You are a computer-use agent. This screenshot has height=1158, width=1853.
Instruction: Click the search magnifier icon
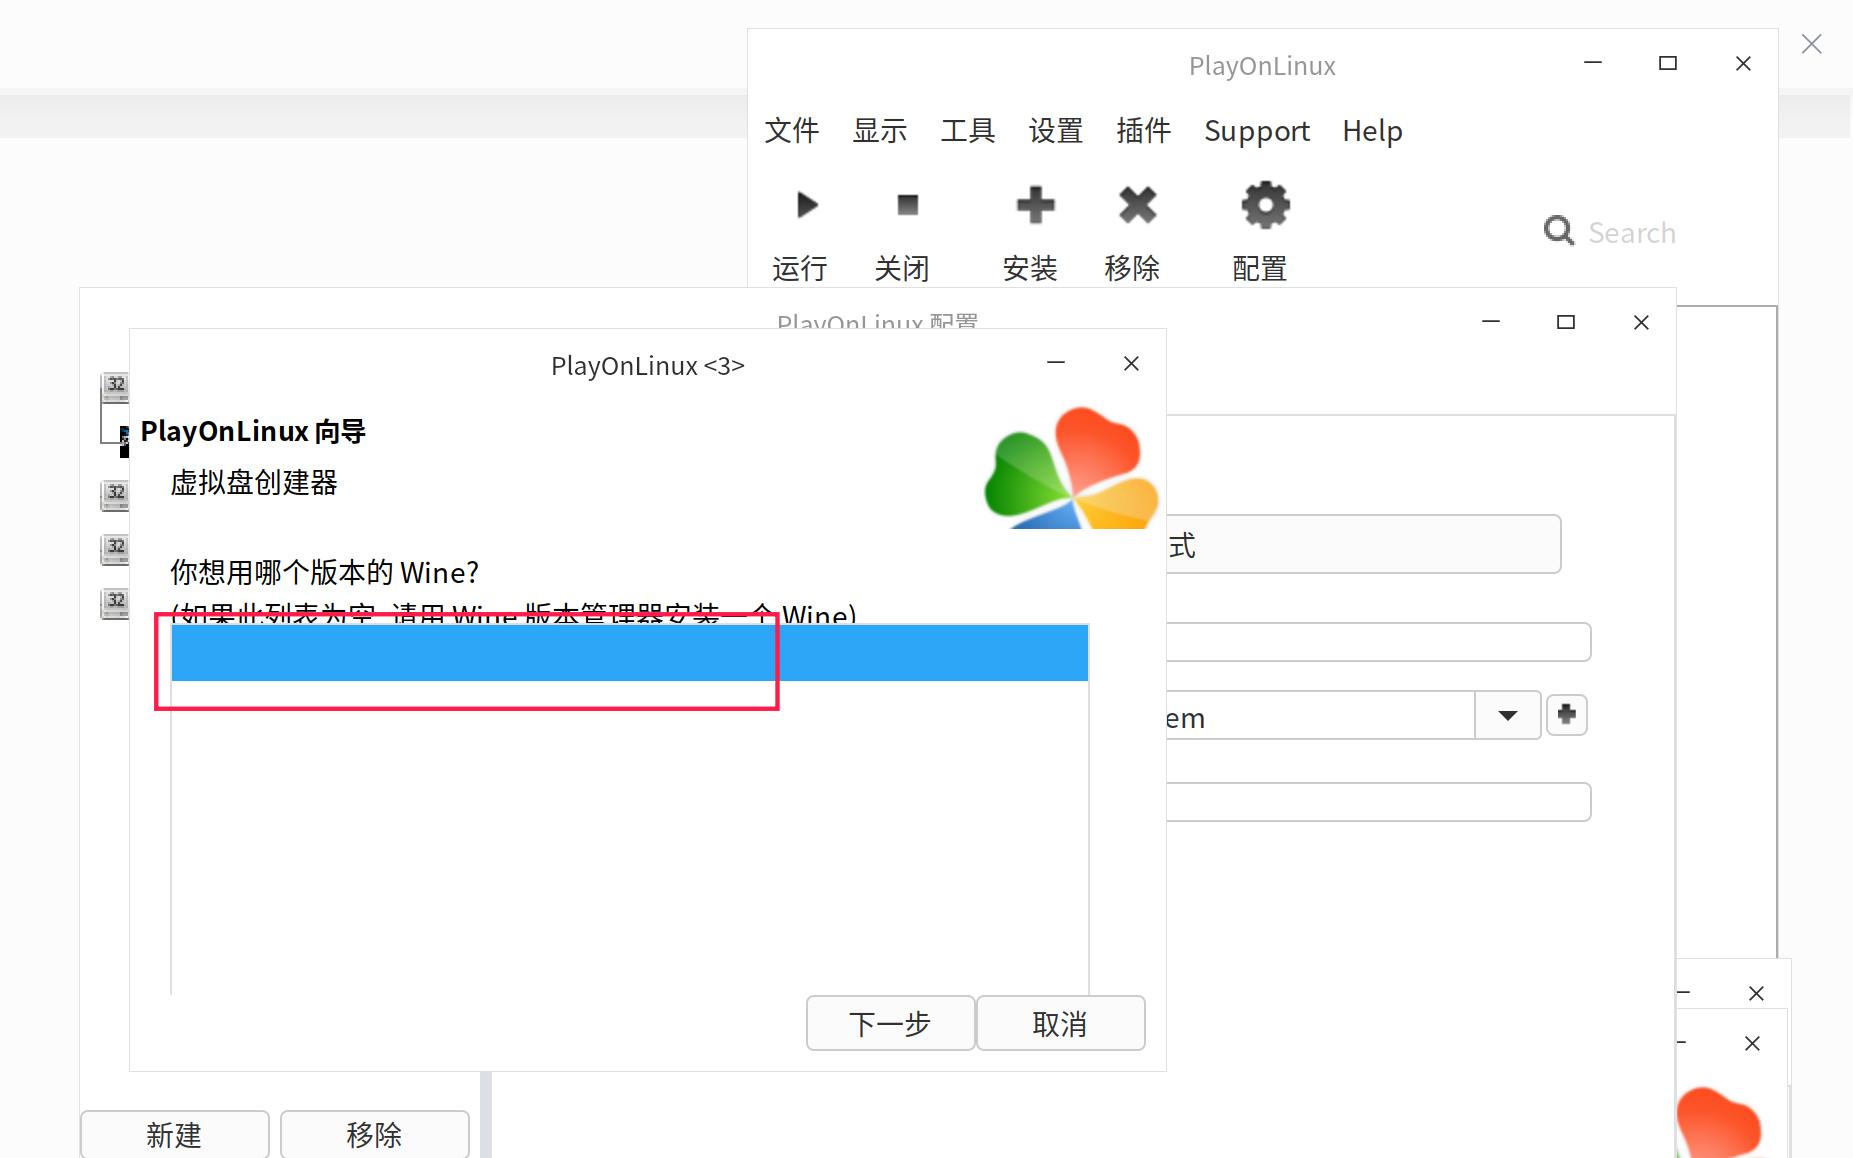(x=1559, y=231)
